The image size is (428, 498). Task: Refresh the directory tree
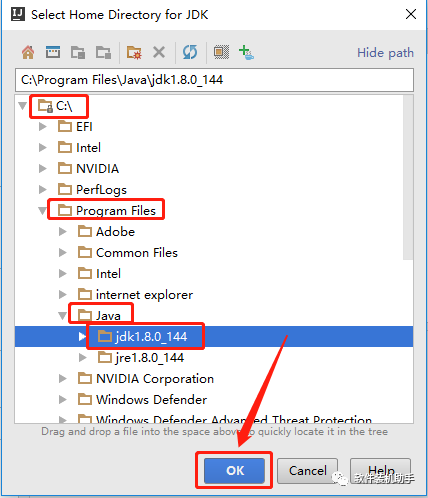click(190, 52)
